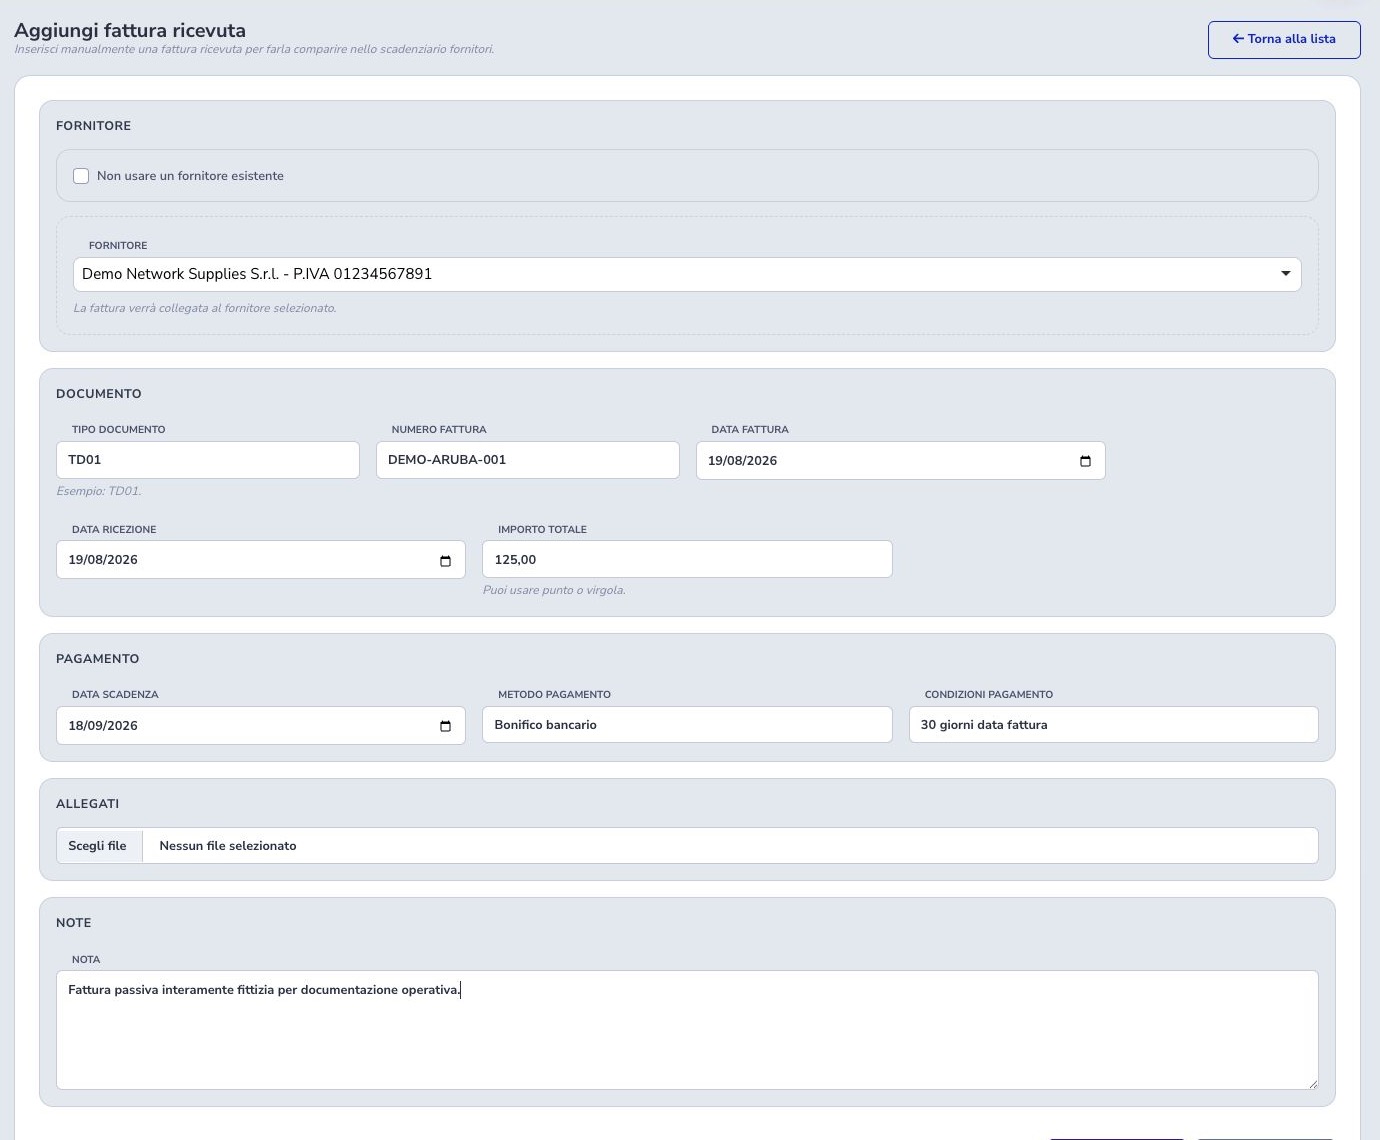Click the Fornitore dropdown arrow
The height and width of the screenshot is (1140, 1380).
point(1286,274)
